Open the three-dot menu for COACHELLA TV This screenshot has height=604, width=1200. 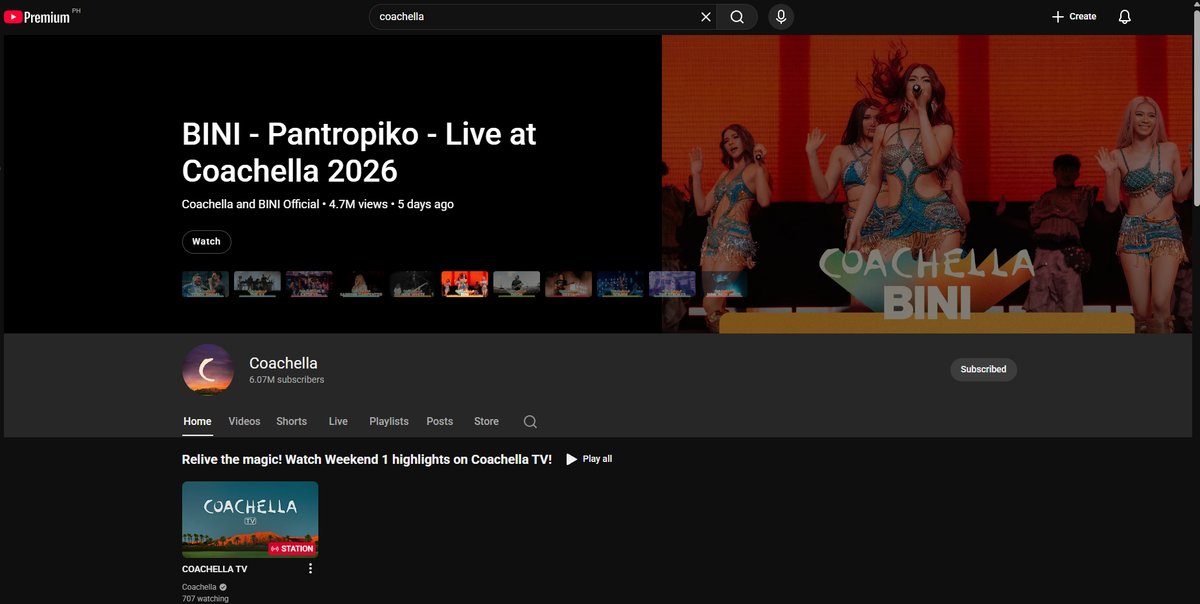pyautogui.click(x=310, y=569)
